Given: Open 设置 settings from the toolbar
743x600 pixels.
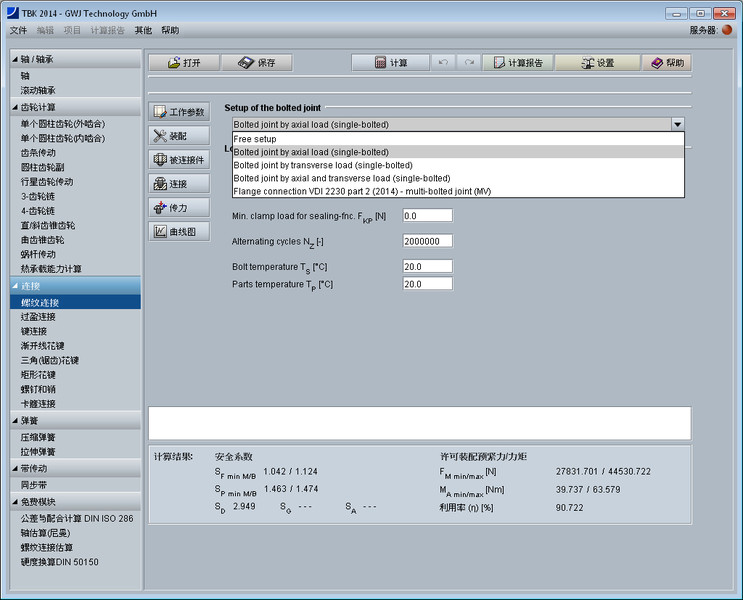Looking at the screenshot, I should [596, 62].
